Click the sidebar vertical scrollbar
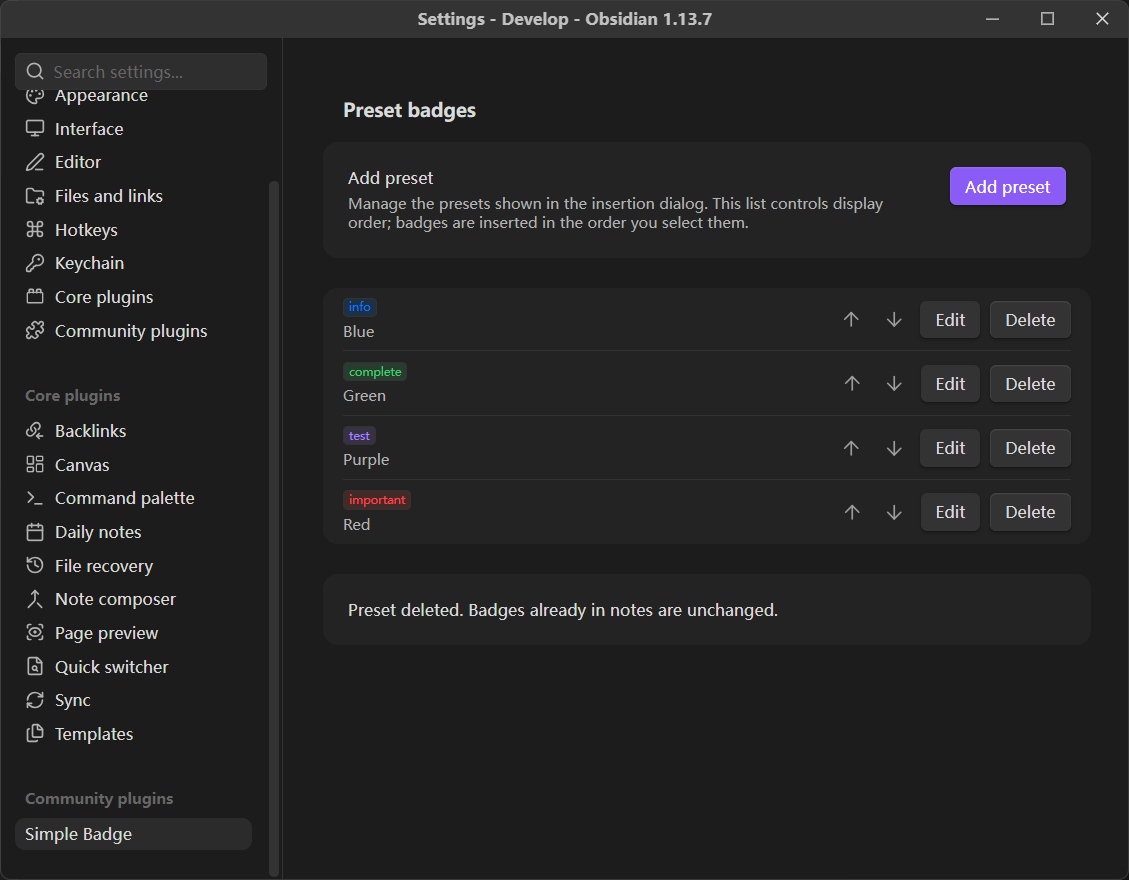Screen dimensions: 1129x880 (274, 528)
